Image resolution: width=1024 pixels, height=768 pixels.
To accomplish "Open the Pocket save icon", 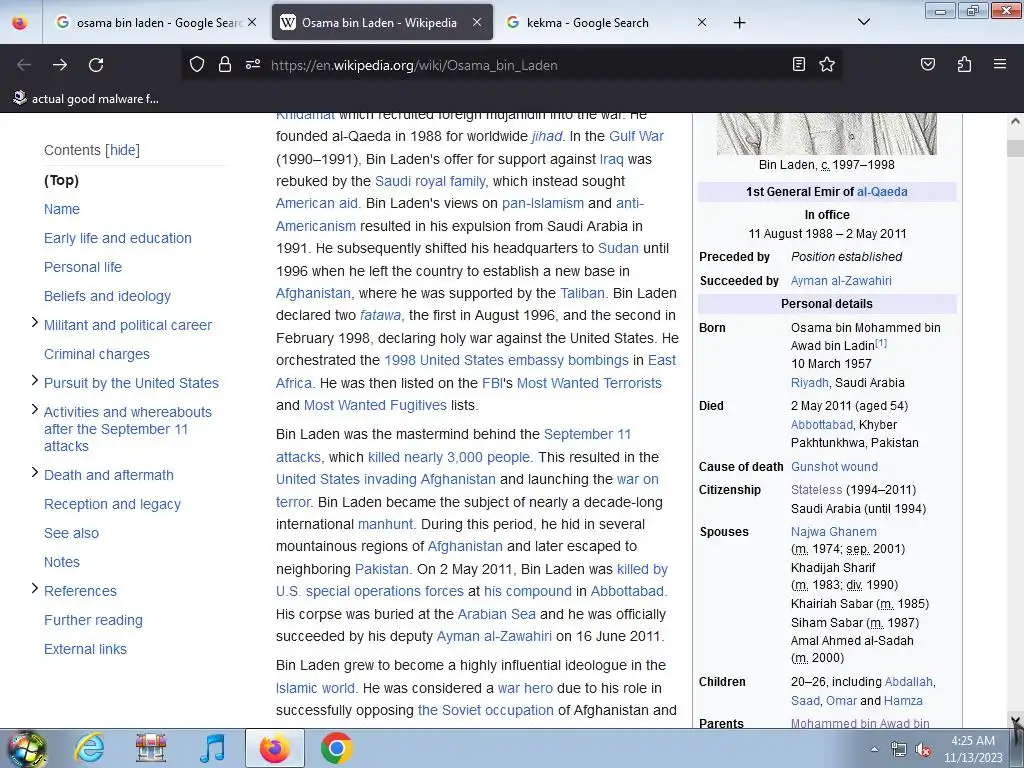I will [x=927, y=64].
